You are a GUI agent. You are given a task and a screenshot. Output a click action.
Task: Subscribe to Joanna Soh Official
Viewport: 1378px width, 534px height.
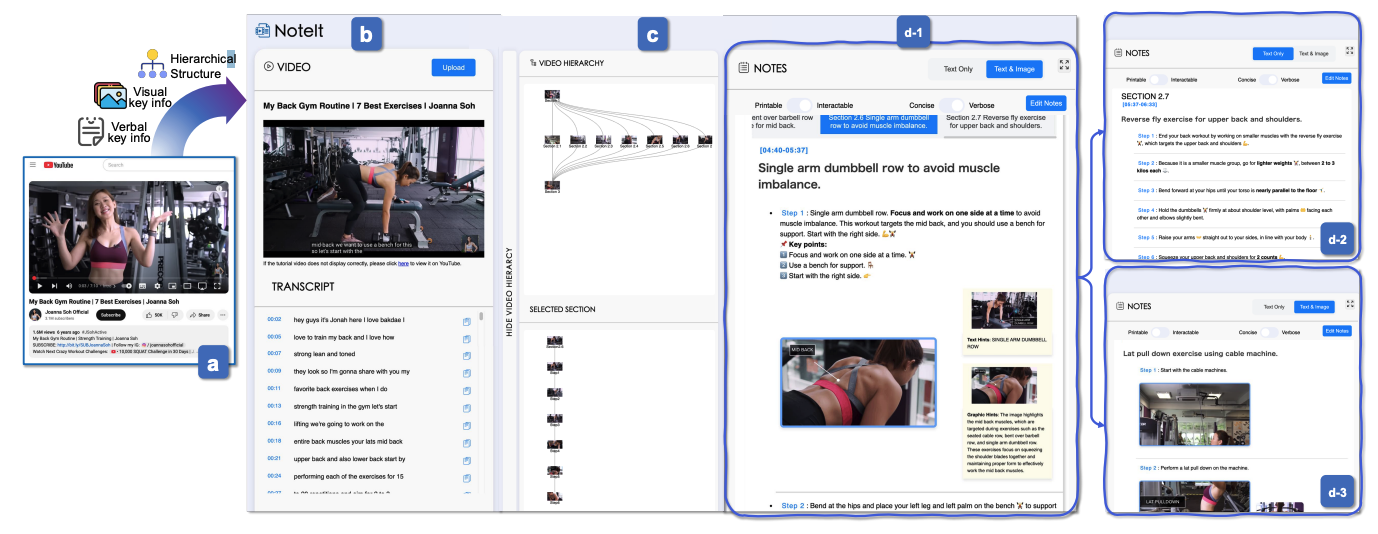(110, 314)
